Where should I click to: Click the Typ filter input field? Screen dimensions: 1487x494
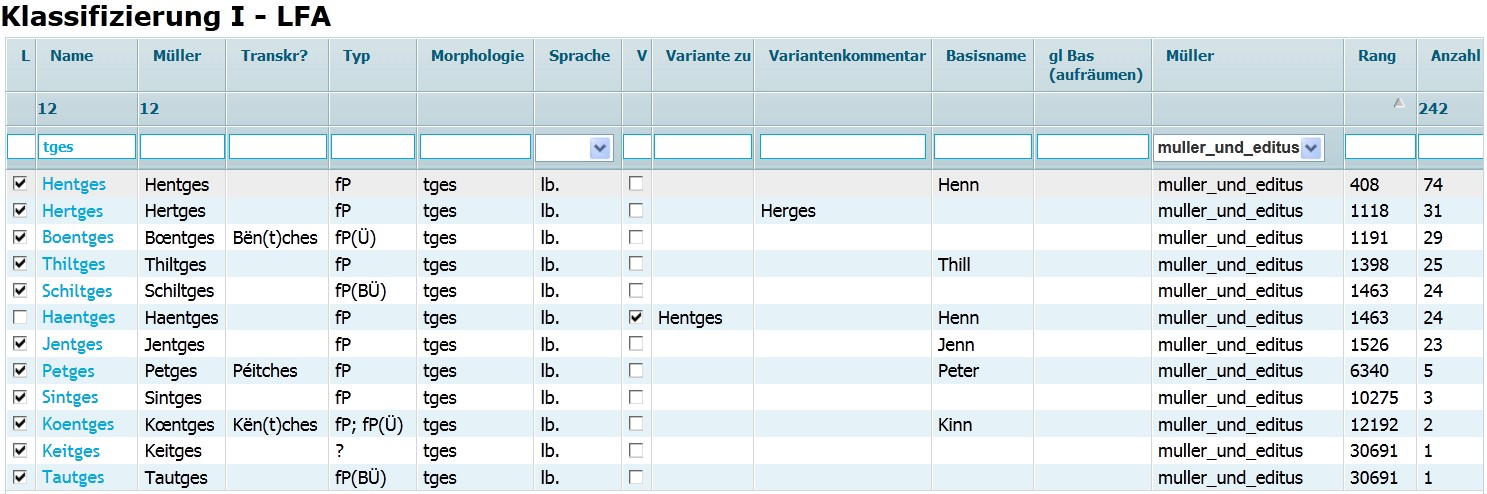coord(372,147)
